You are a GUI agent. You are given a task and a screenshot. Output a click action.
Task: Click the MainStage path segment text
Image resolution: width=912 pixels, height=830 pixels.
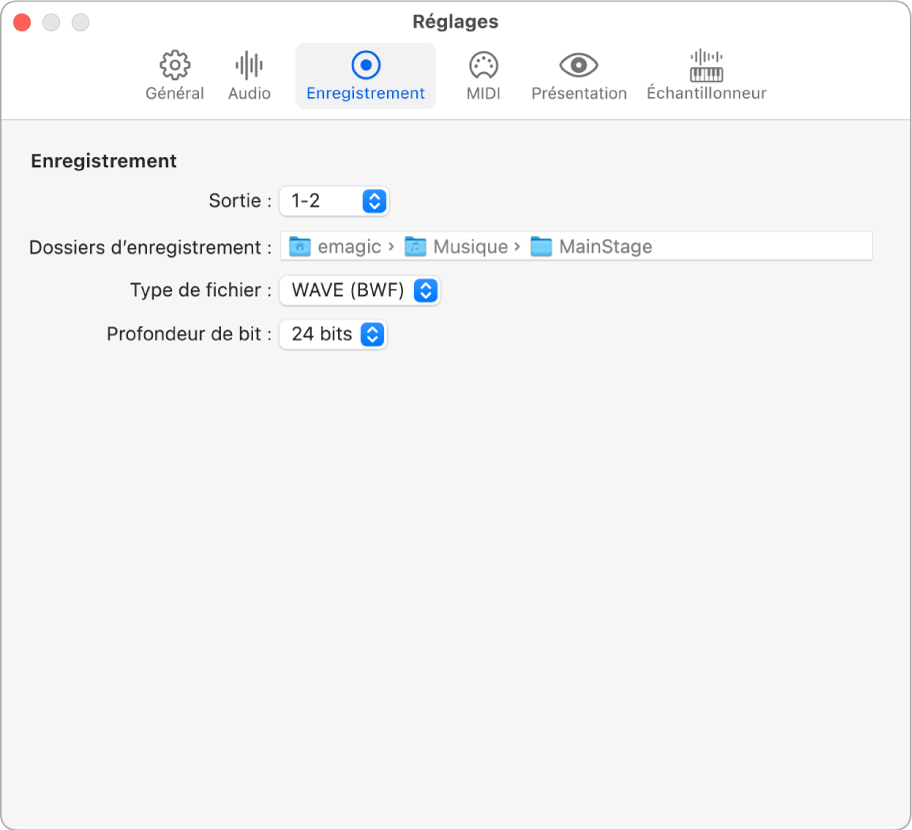[x=605, y=247]
